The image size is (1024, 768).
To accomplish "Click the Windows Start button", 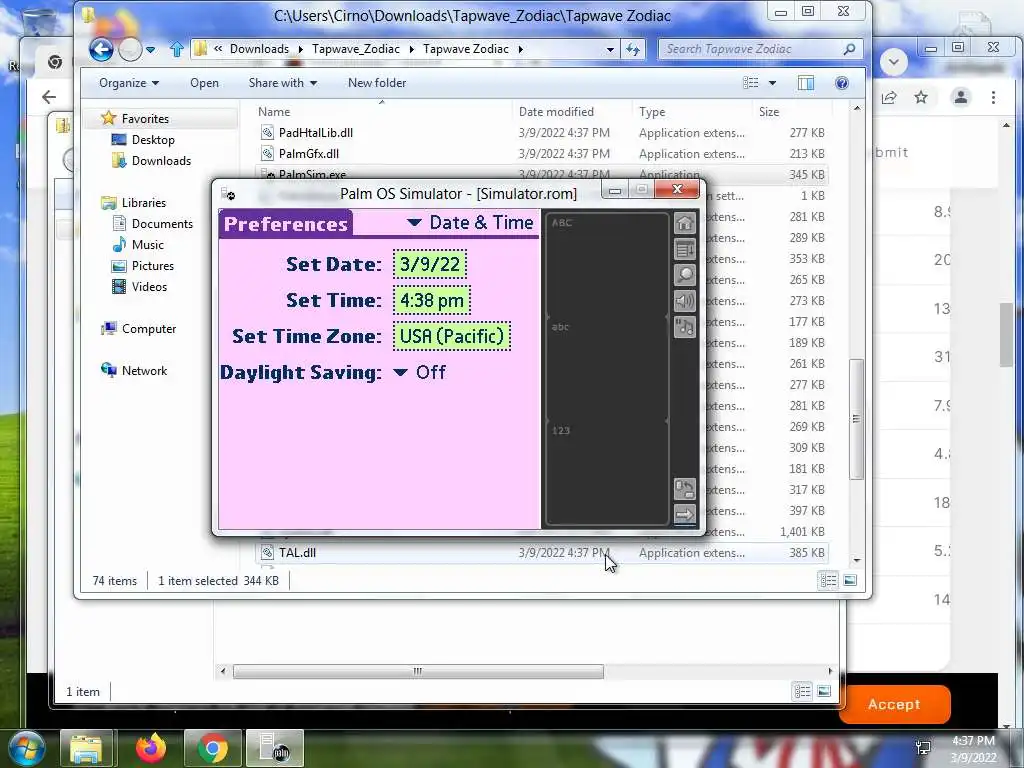I will point(25,748).
